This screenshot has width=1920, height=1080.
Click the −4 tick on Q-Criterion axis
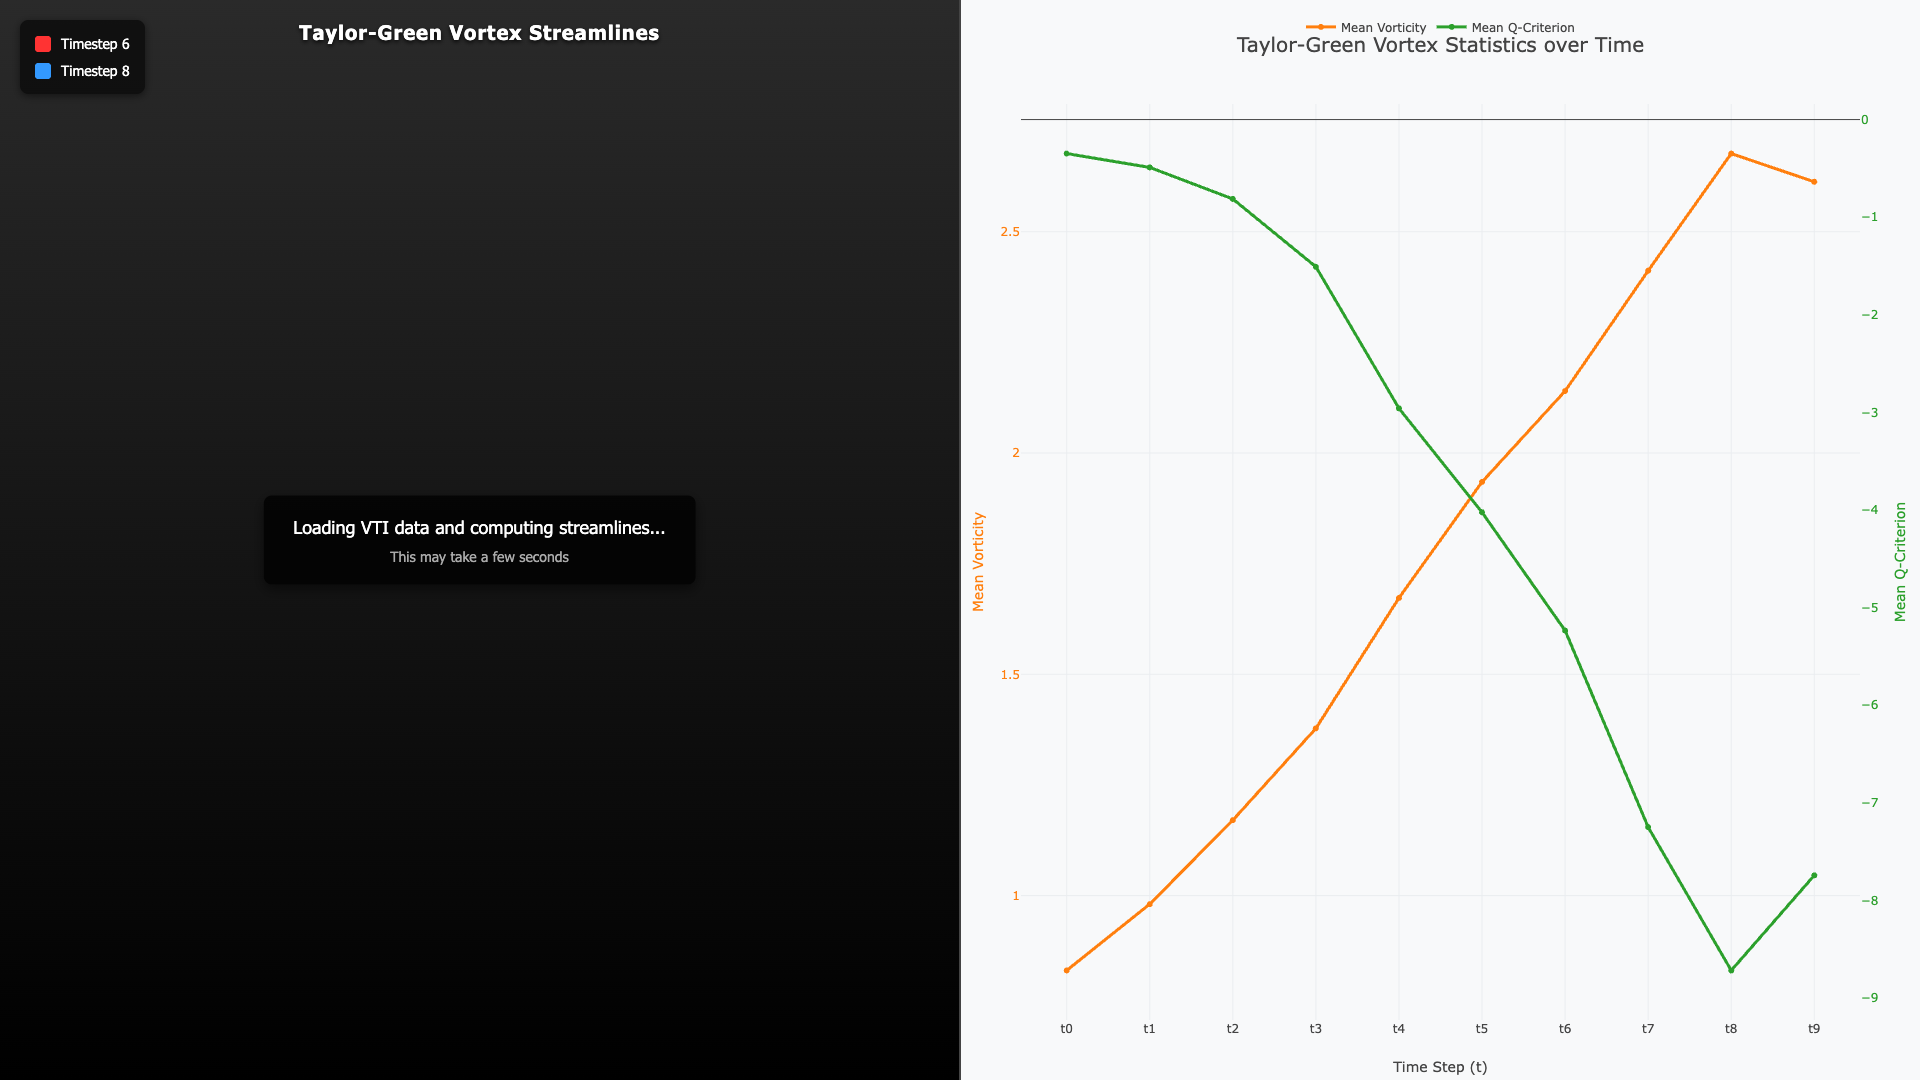1869,510
